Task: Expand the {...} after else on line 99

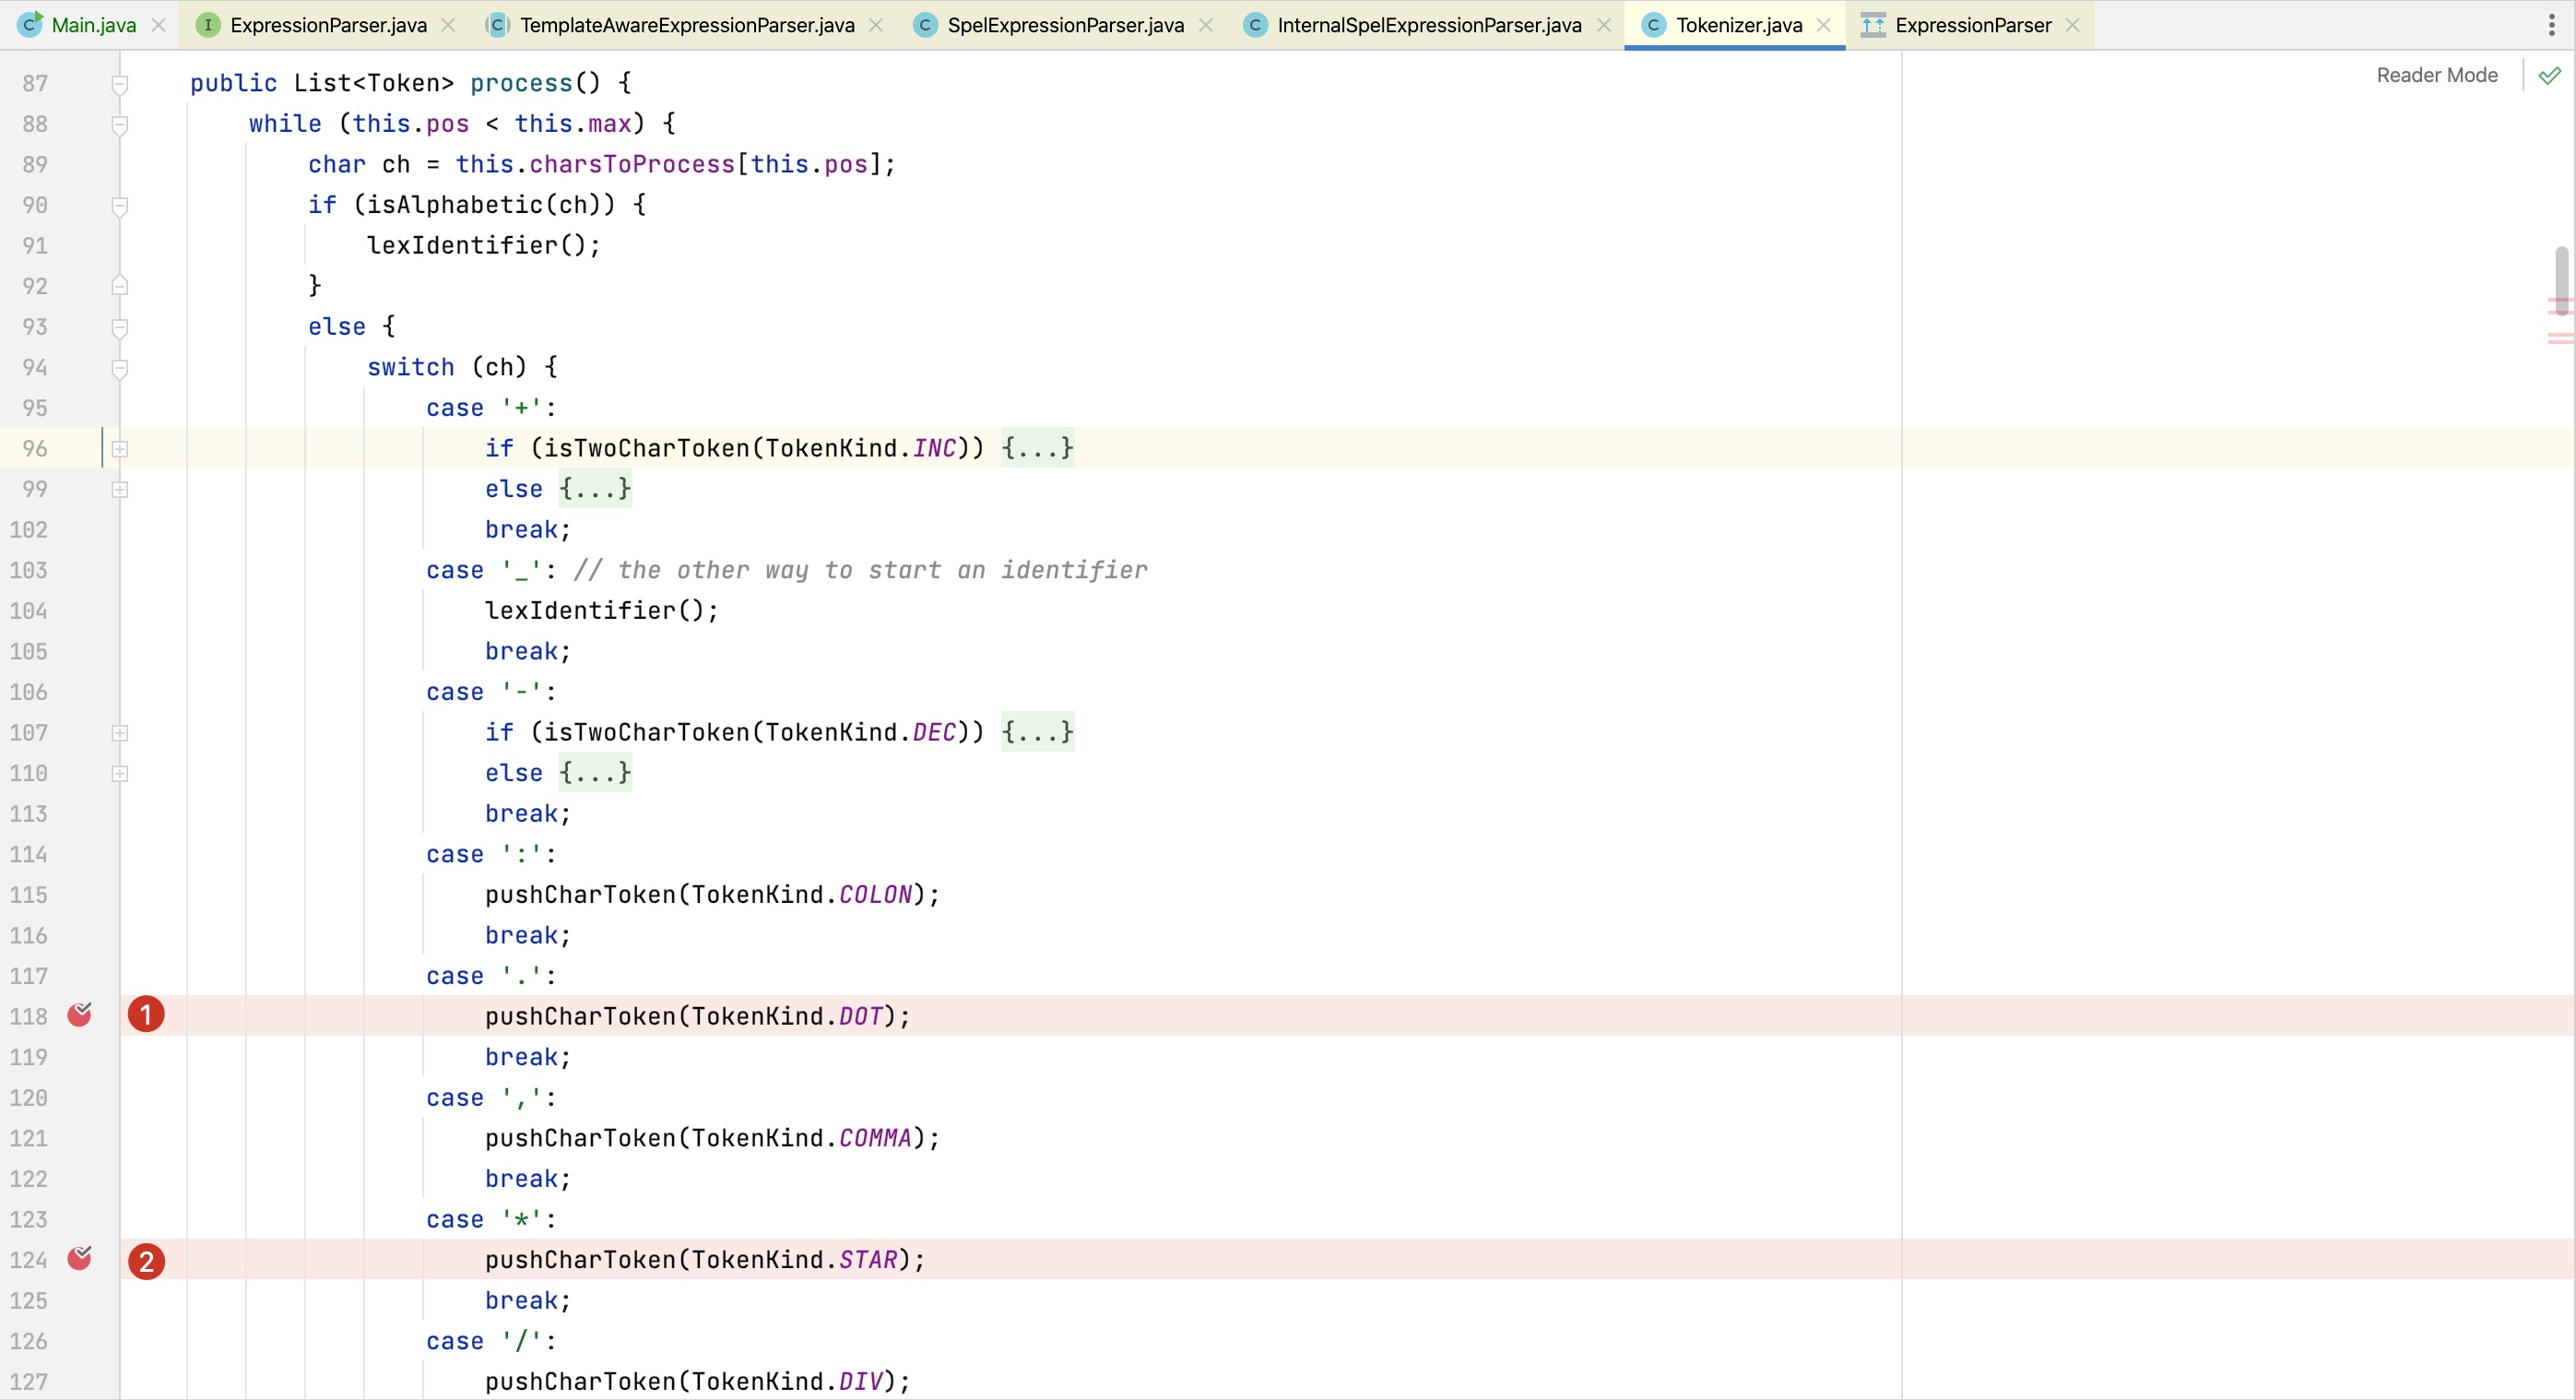Action: (x=595, y=489)
